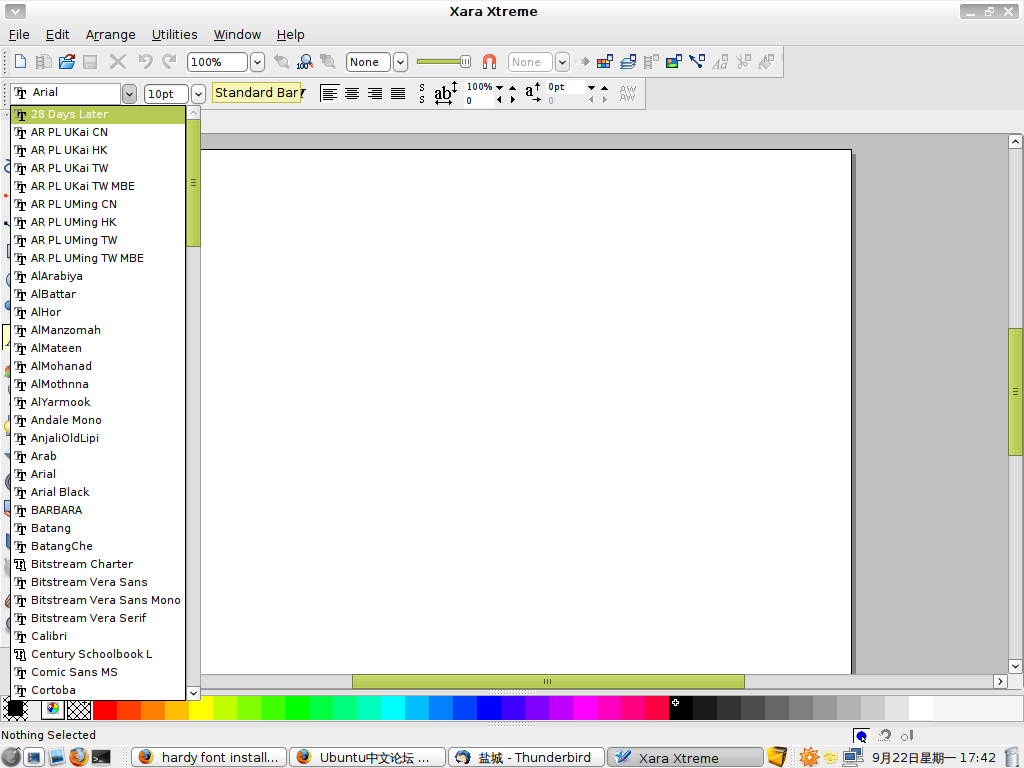Expand the 10pt font size dropdown
Viewport: 1024px width, 768px height.
pyautogui.click(x=199, y=94)
